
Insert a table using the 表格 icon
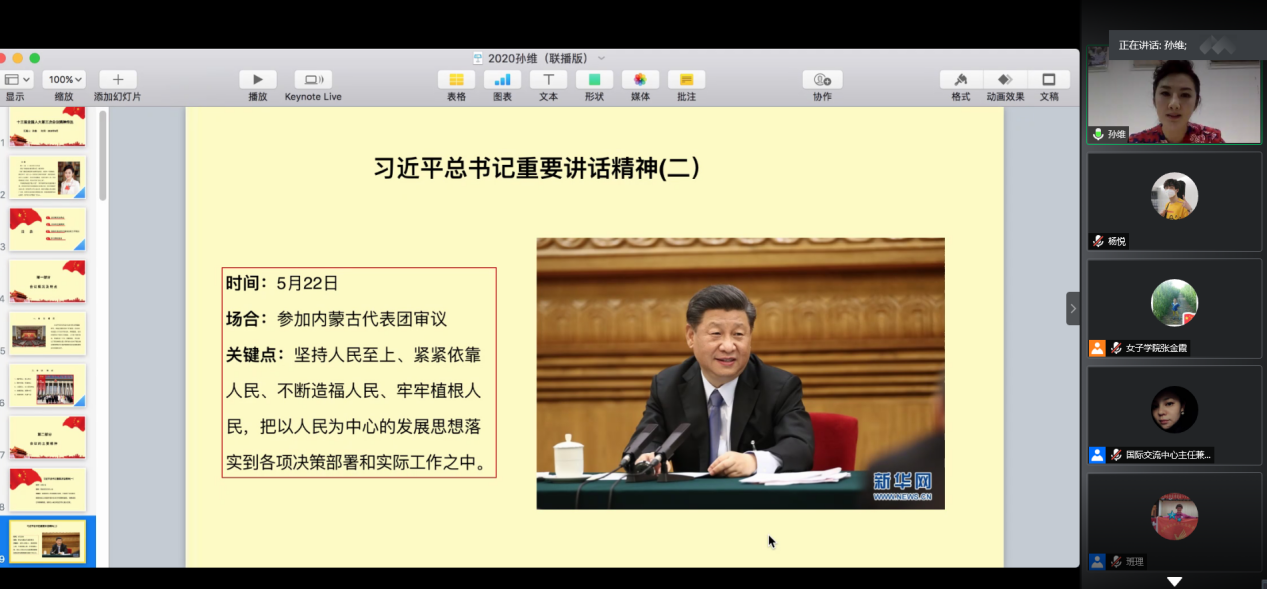click(456, 80)
